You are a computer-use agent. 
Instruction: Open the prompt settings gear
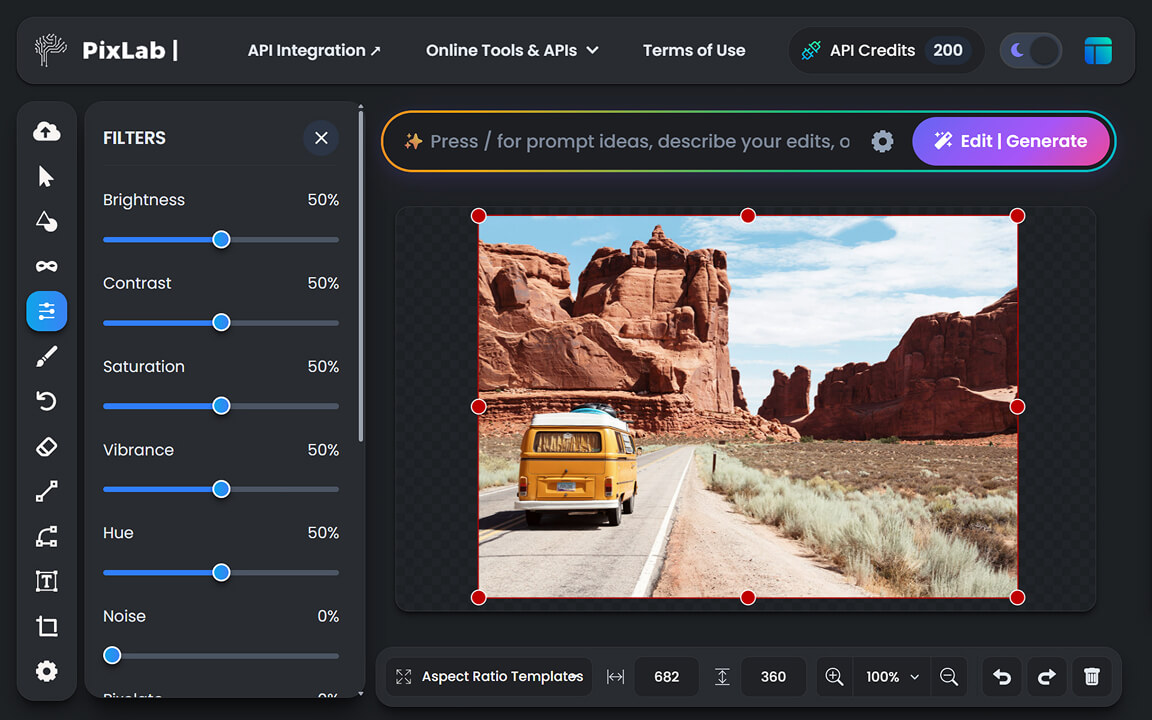882,141
